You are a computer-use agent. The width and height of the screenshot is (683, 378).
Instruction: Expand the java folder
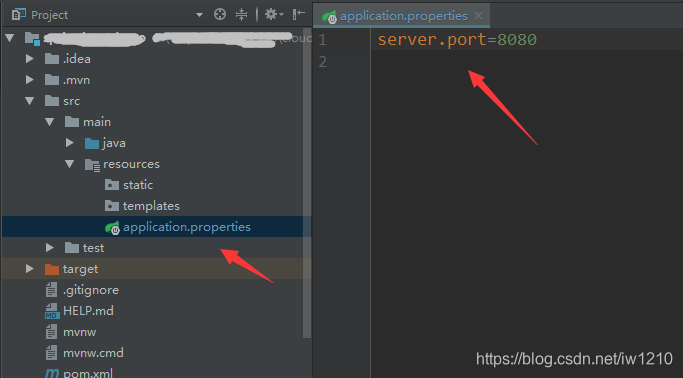pos(70,142)
